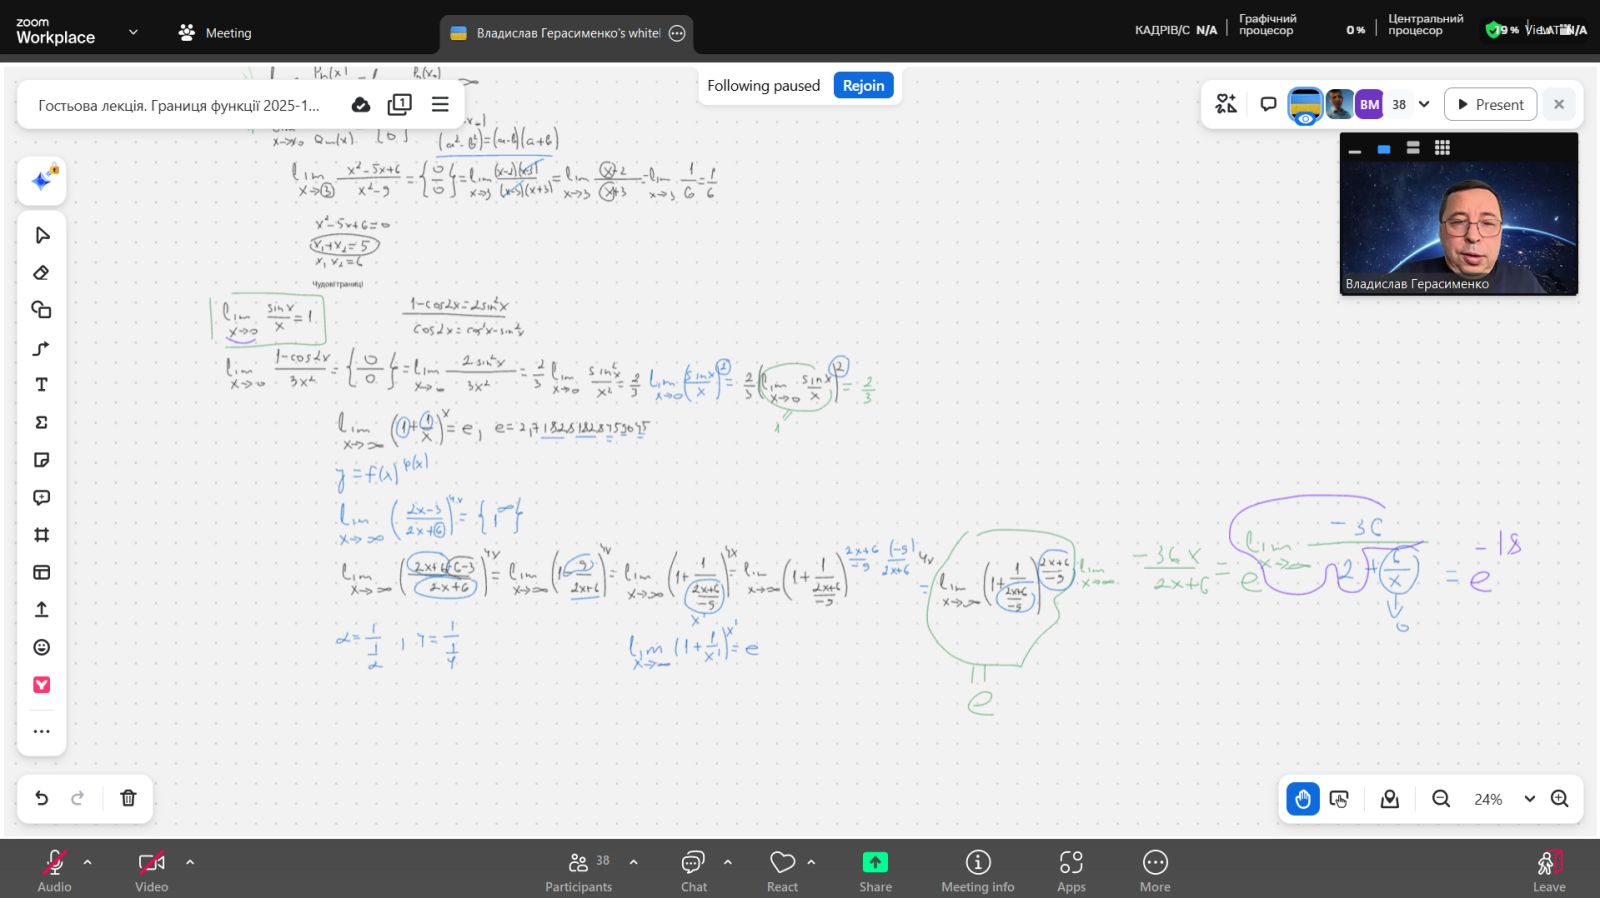This screenshot has height=898, width=1600.
Task: Choose the Text tool
Action: point(41,385)
